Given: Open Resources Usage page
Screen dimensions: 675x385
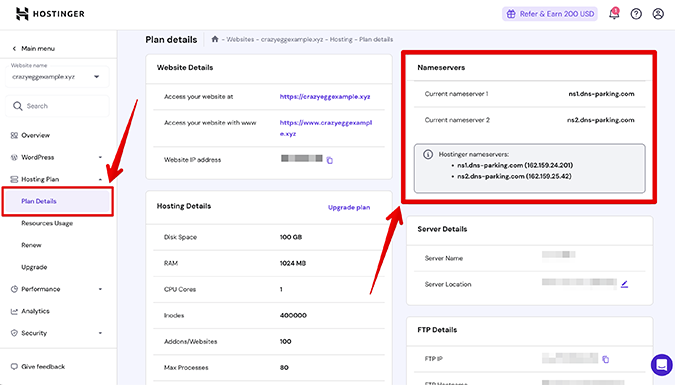Looking at the screenshot, I should click(47, 223).
